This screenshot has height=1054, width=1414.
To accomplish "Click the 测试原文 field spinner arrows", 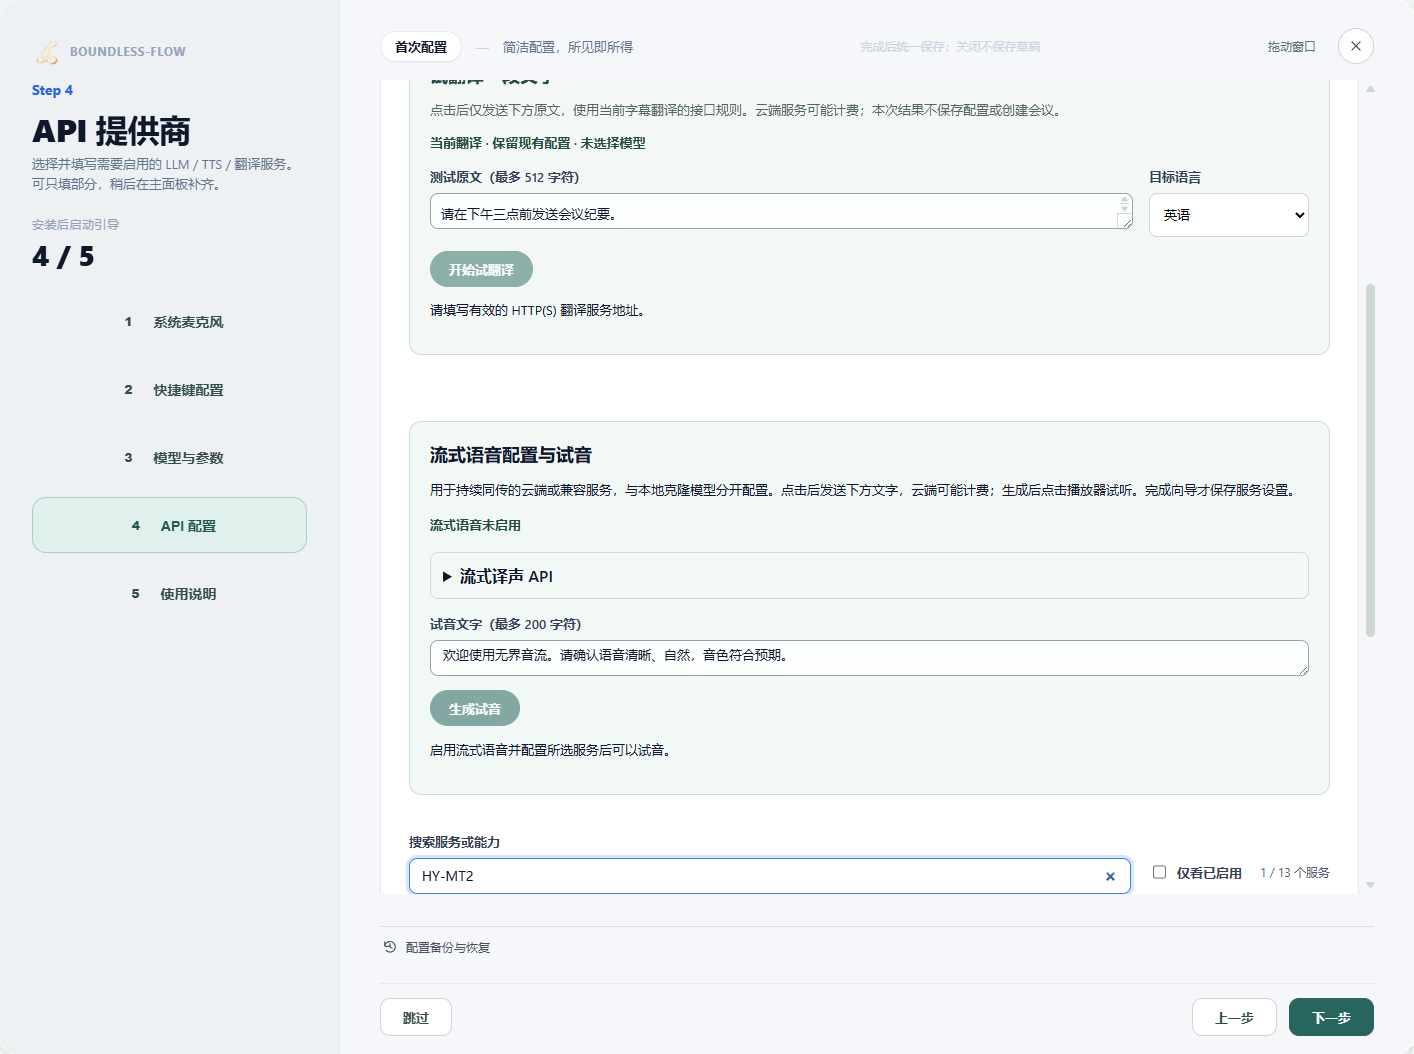I will (x=1124, y=204).
